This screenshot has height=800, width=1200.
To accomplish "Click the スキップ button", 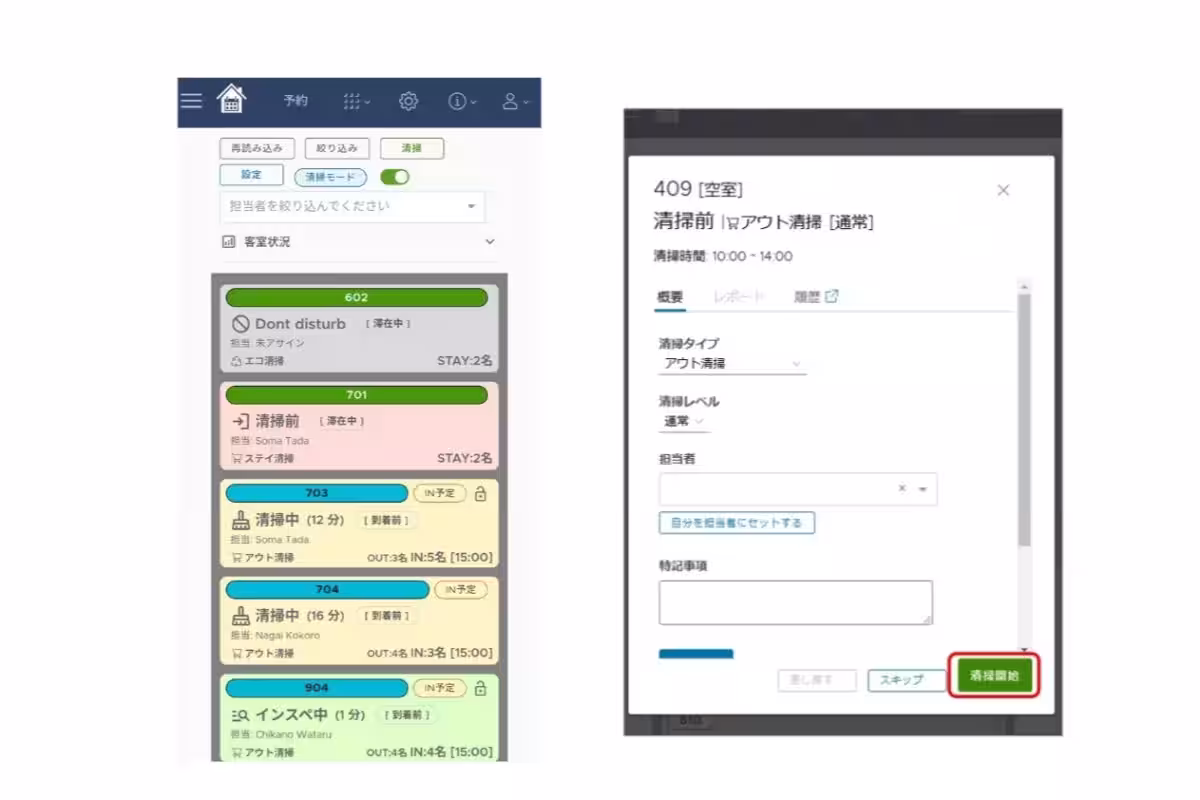I will click(904, 679).
